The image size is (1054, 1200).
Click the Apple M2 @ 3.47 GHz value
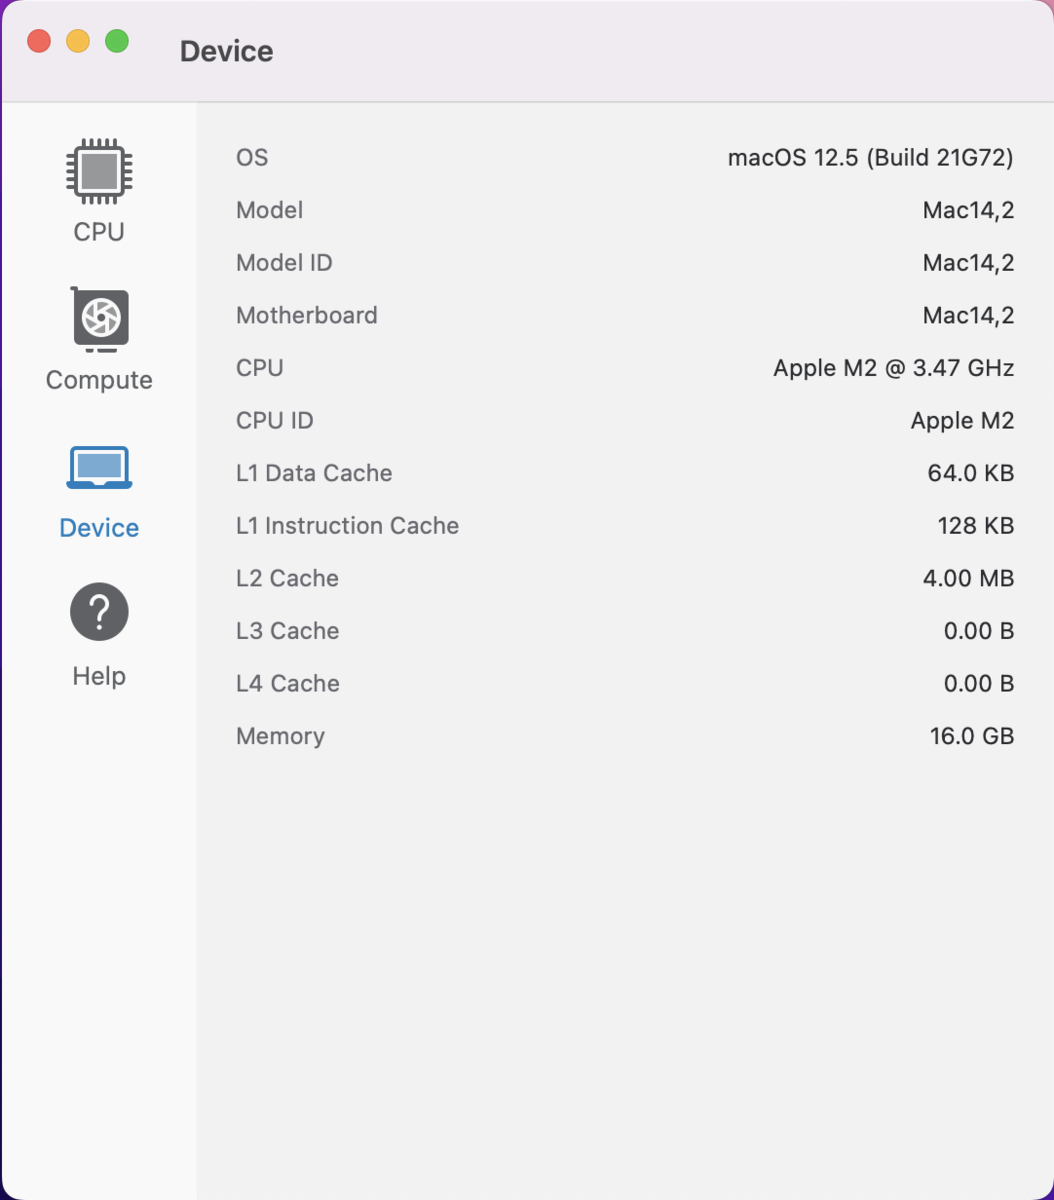pos(893,368)
